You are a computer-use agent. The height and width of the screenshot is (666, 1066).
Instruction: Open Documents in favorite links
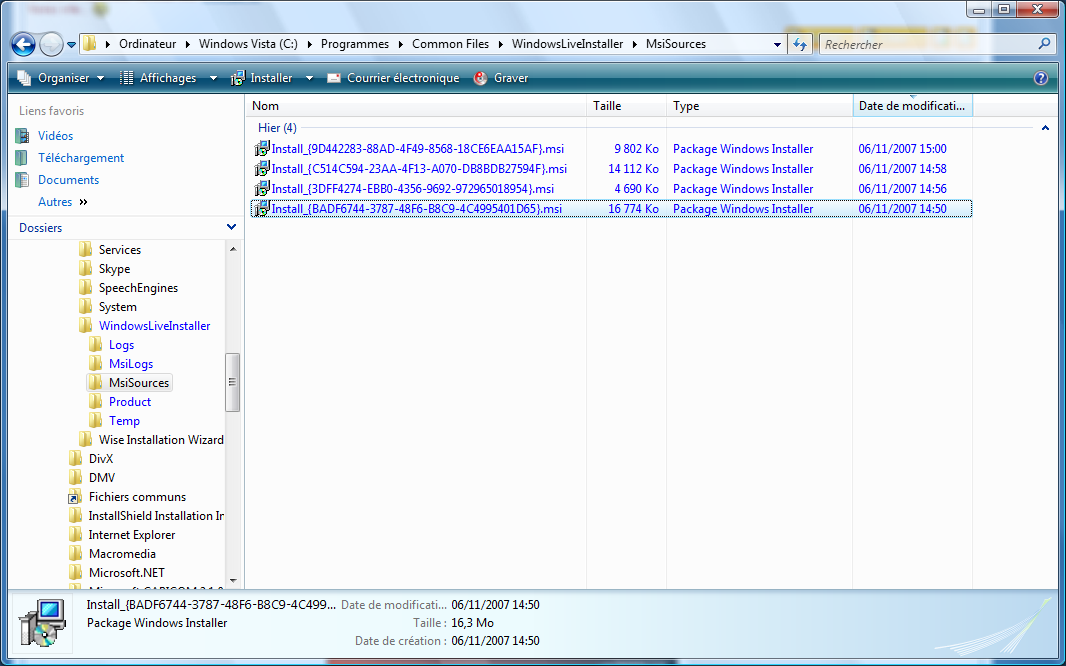[68, 180]
